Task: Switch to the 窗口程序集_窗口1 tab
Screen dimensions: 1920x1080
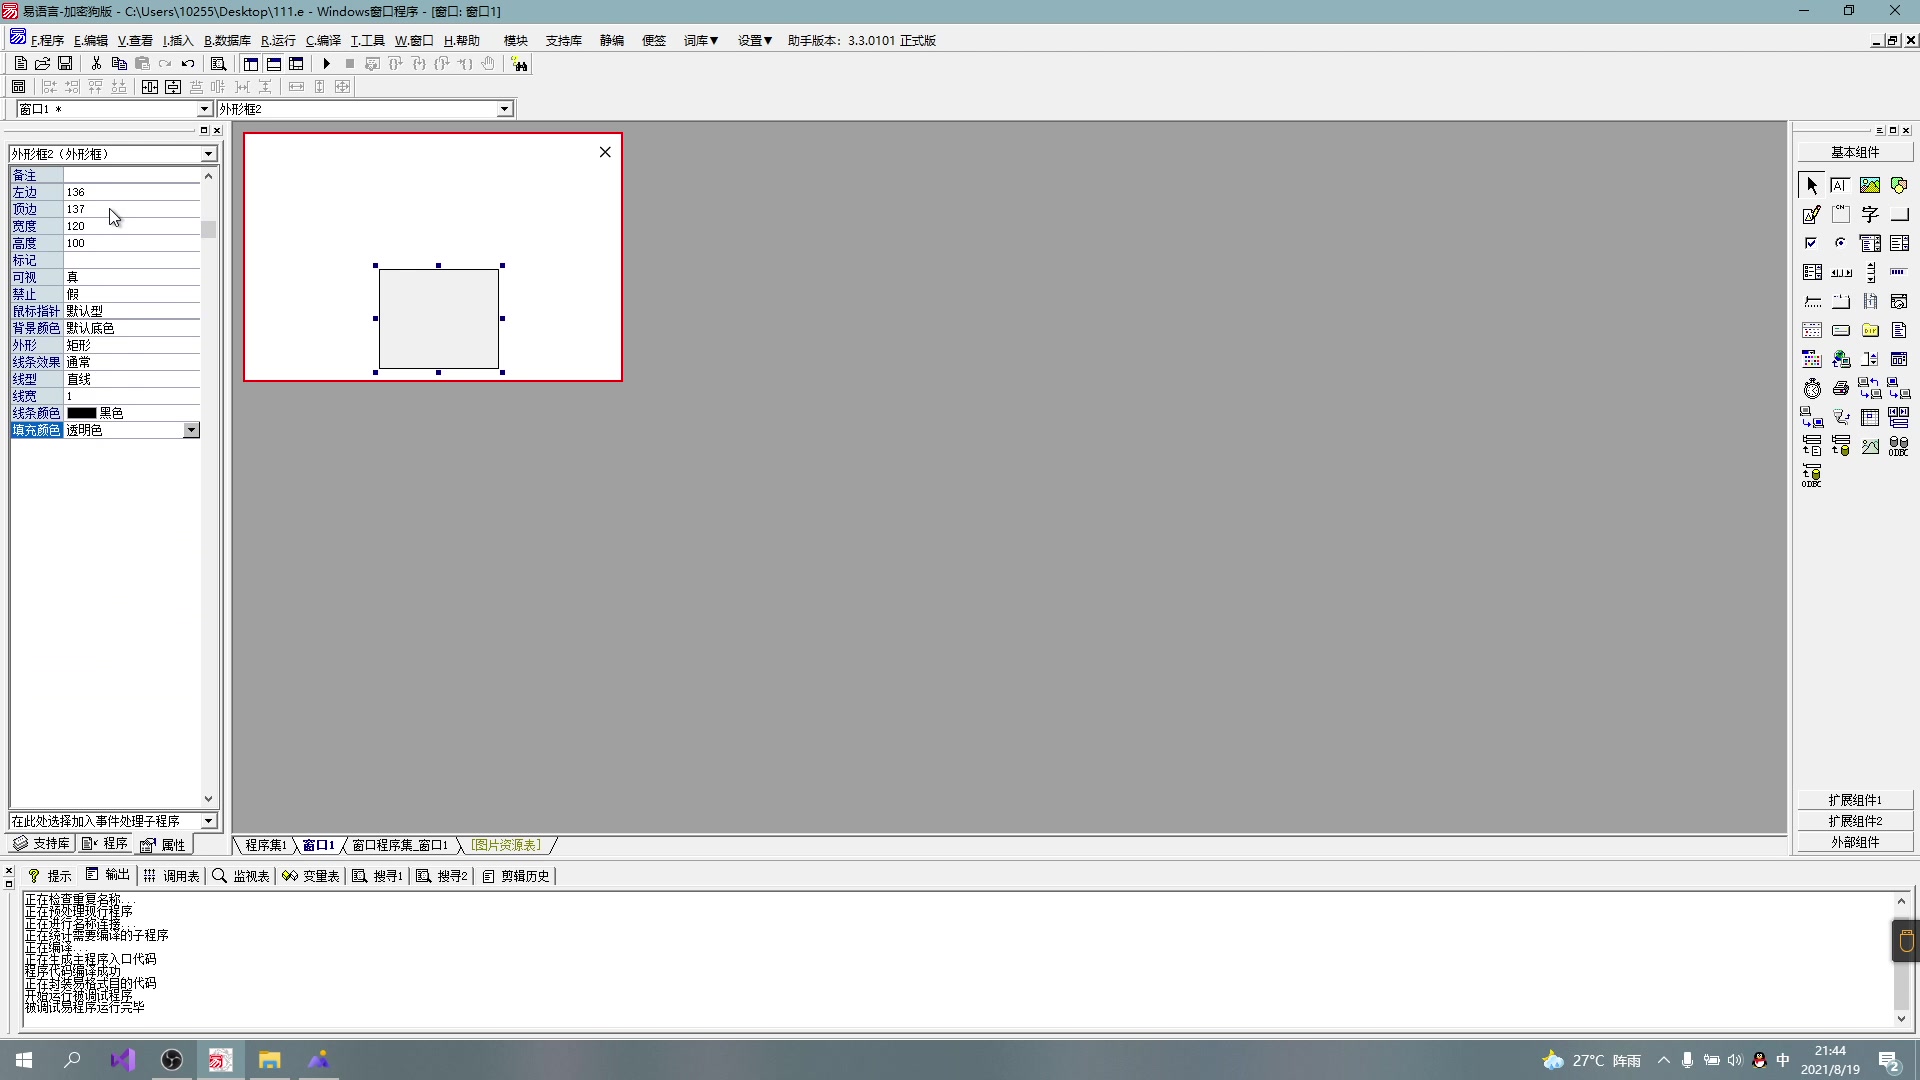Action: (x=400, y=845)
